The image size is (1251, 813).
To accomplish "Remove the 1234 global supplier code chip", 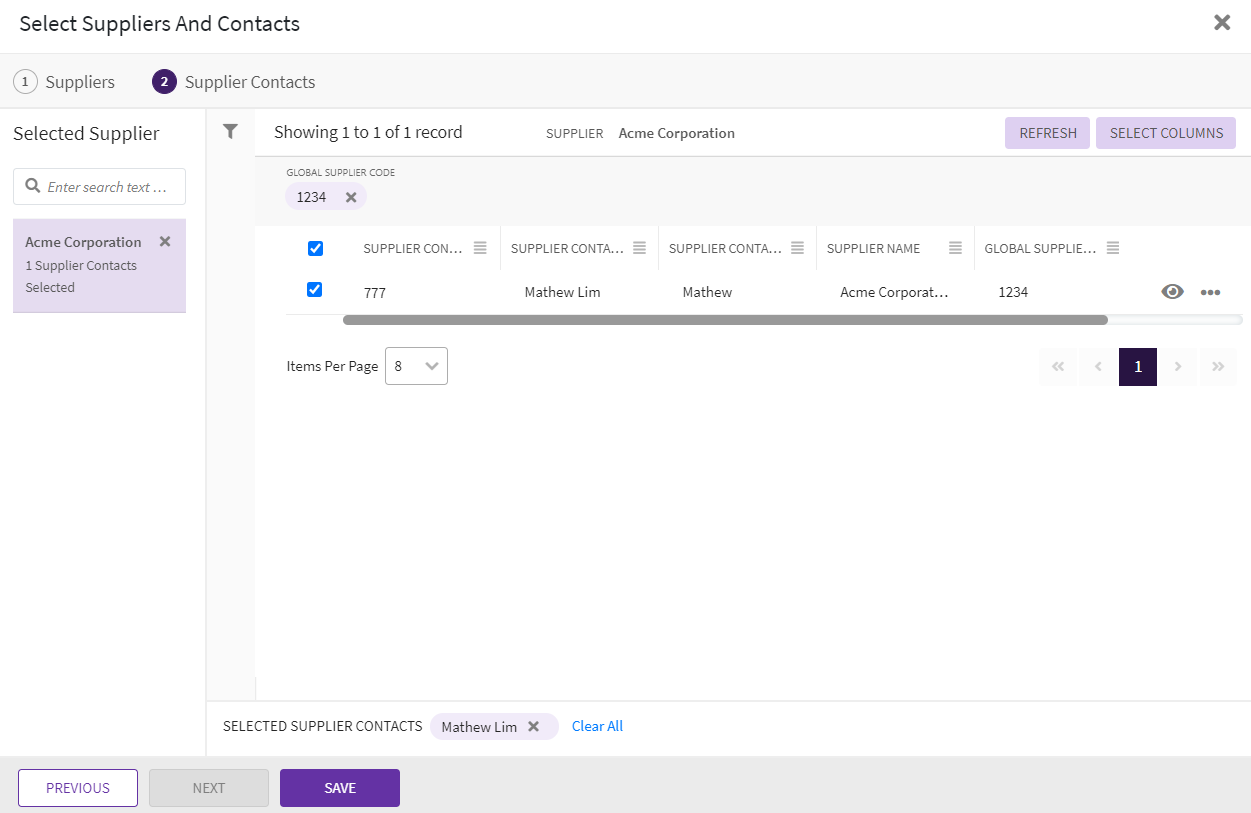I will click(351, 197).
